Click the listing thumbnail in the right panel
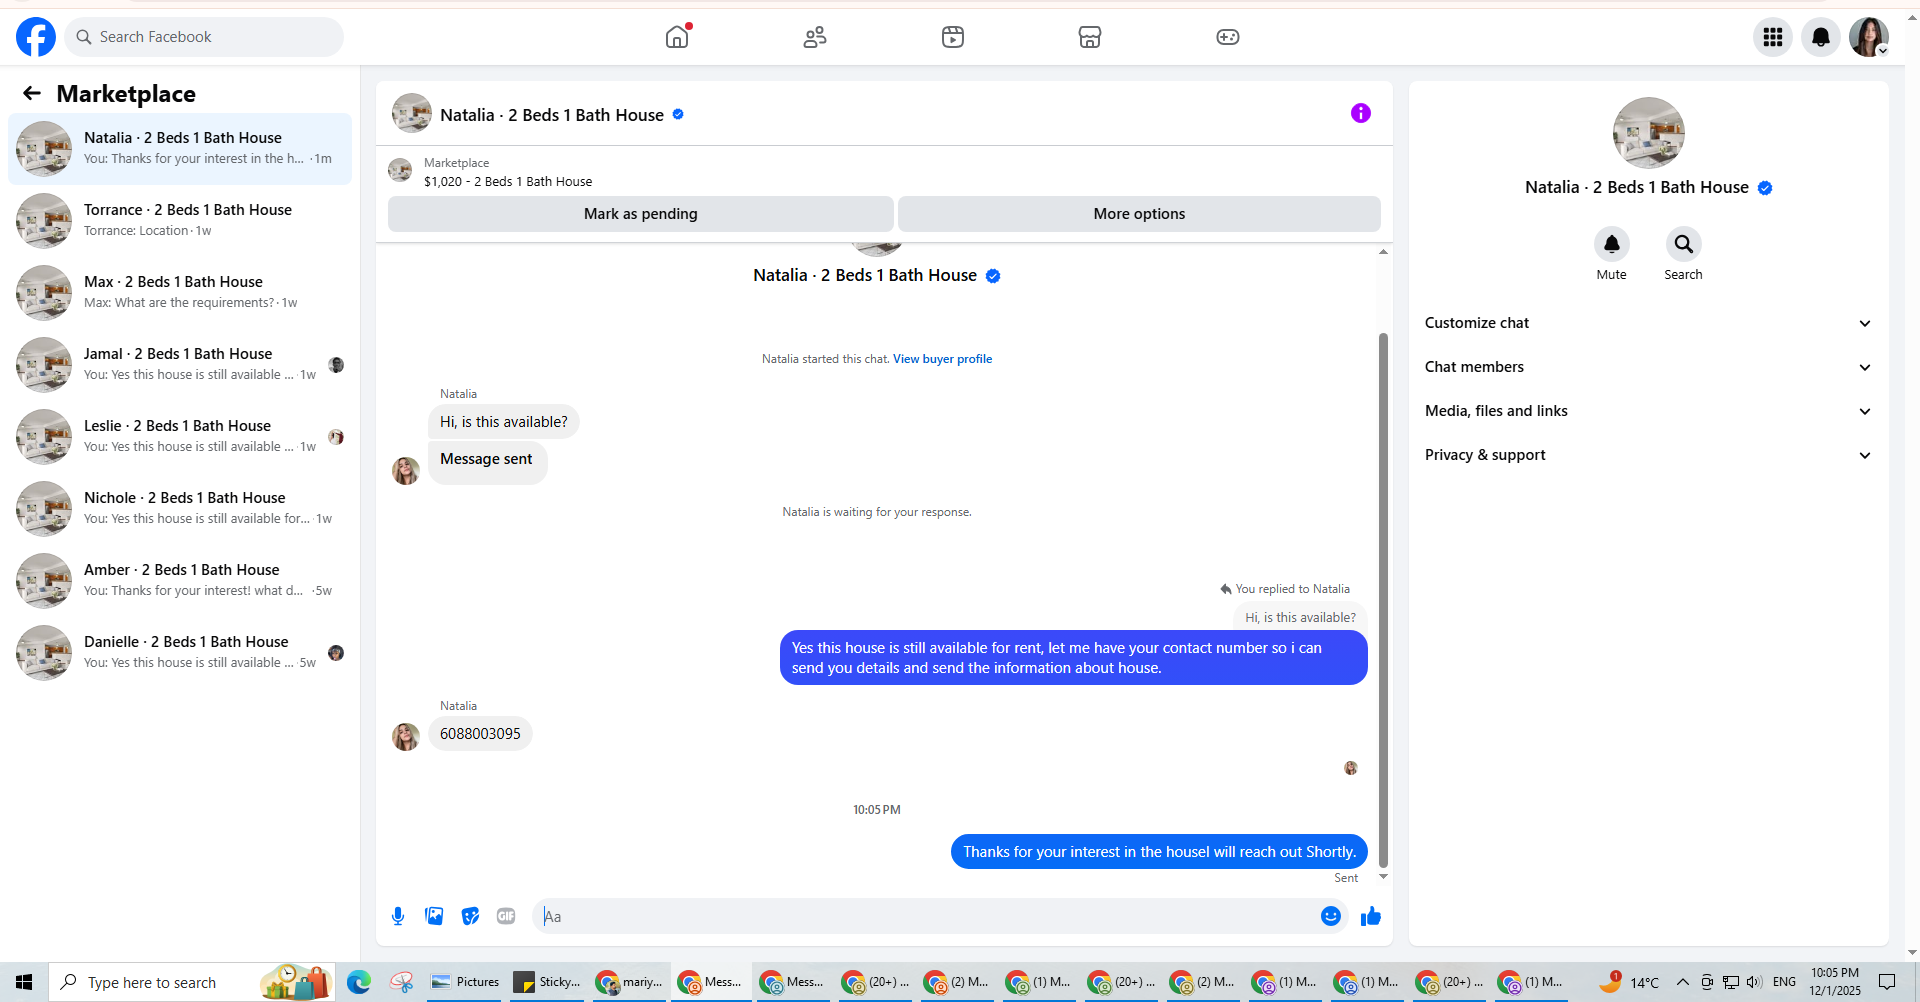This screenshot has height=1002, width=1920. [x=1649, y=133]
